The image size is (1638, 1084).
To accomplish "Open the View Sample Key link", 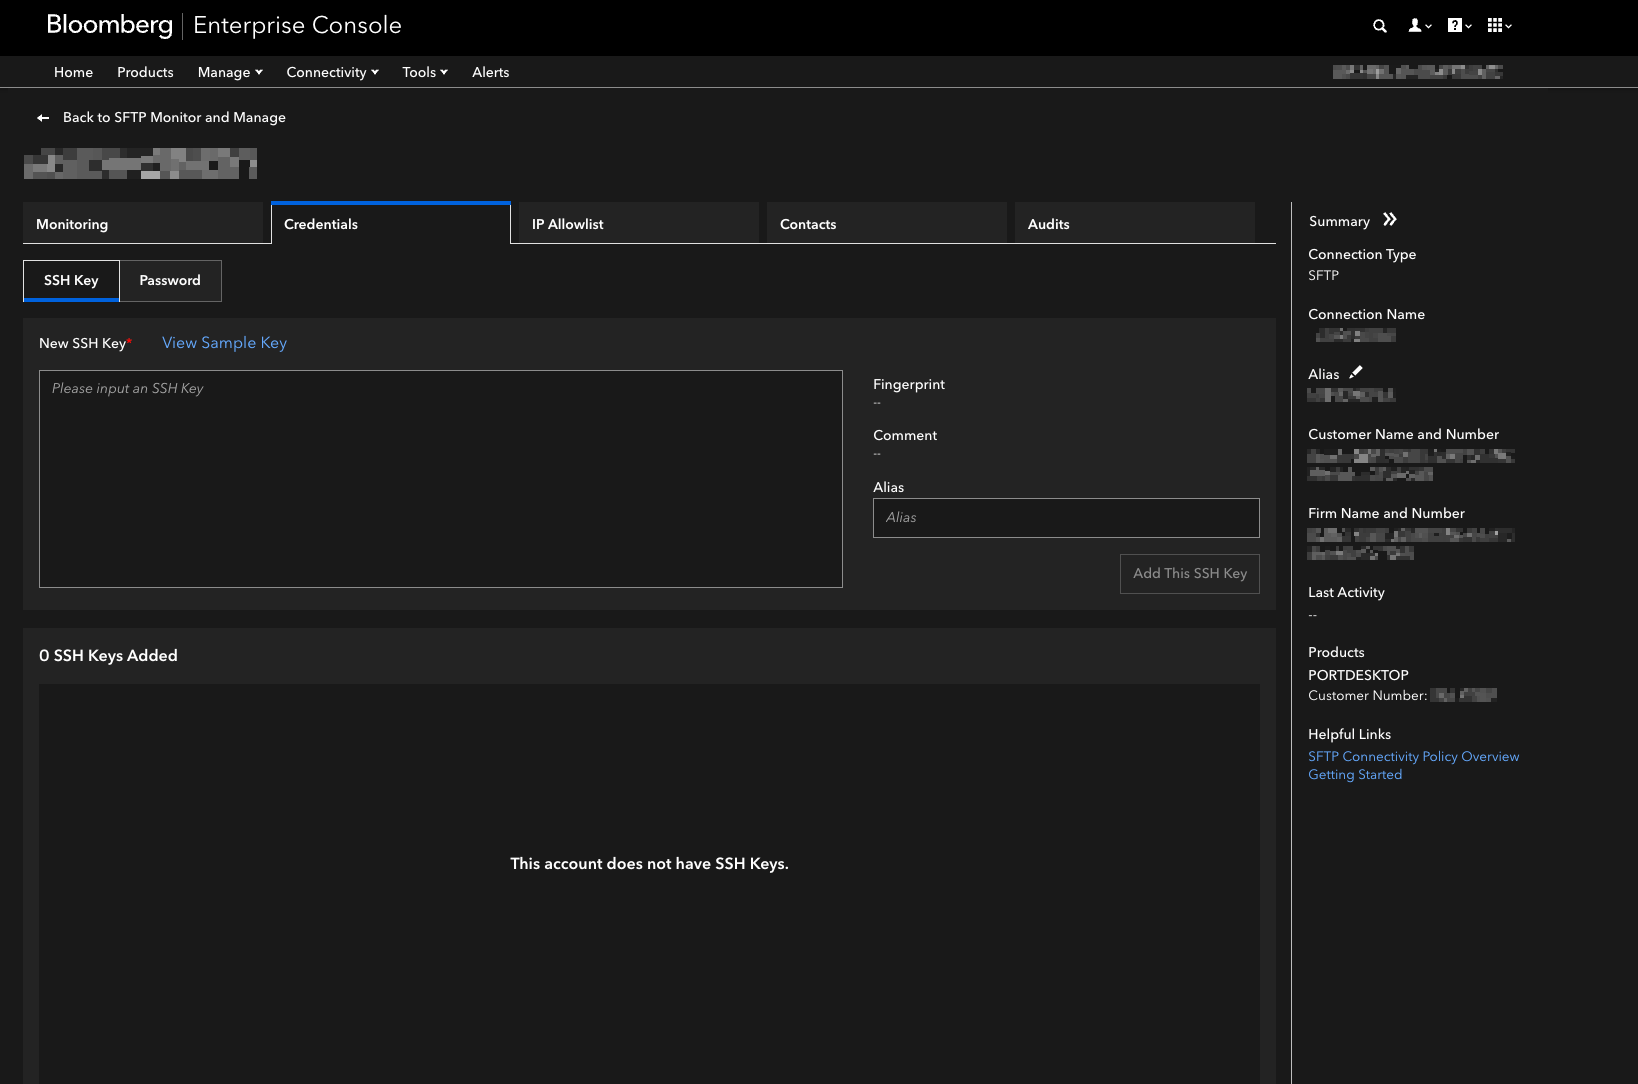I will point(224,343).
